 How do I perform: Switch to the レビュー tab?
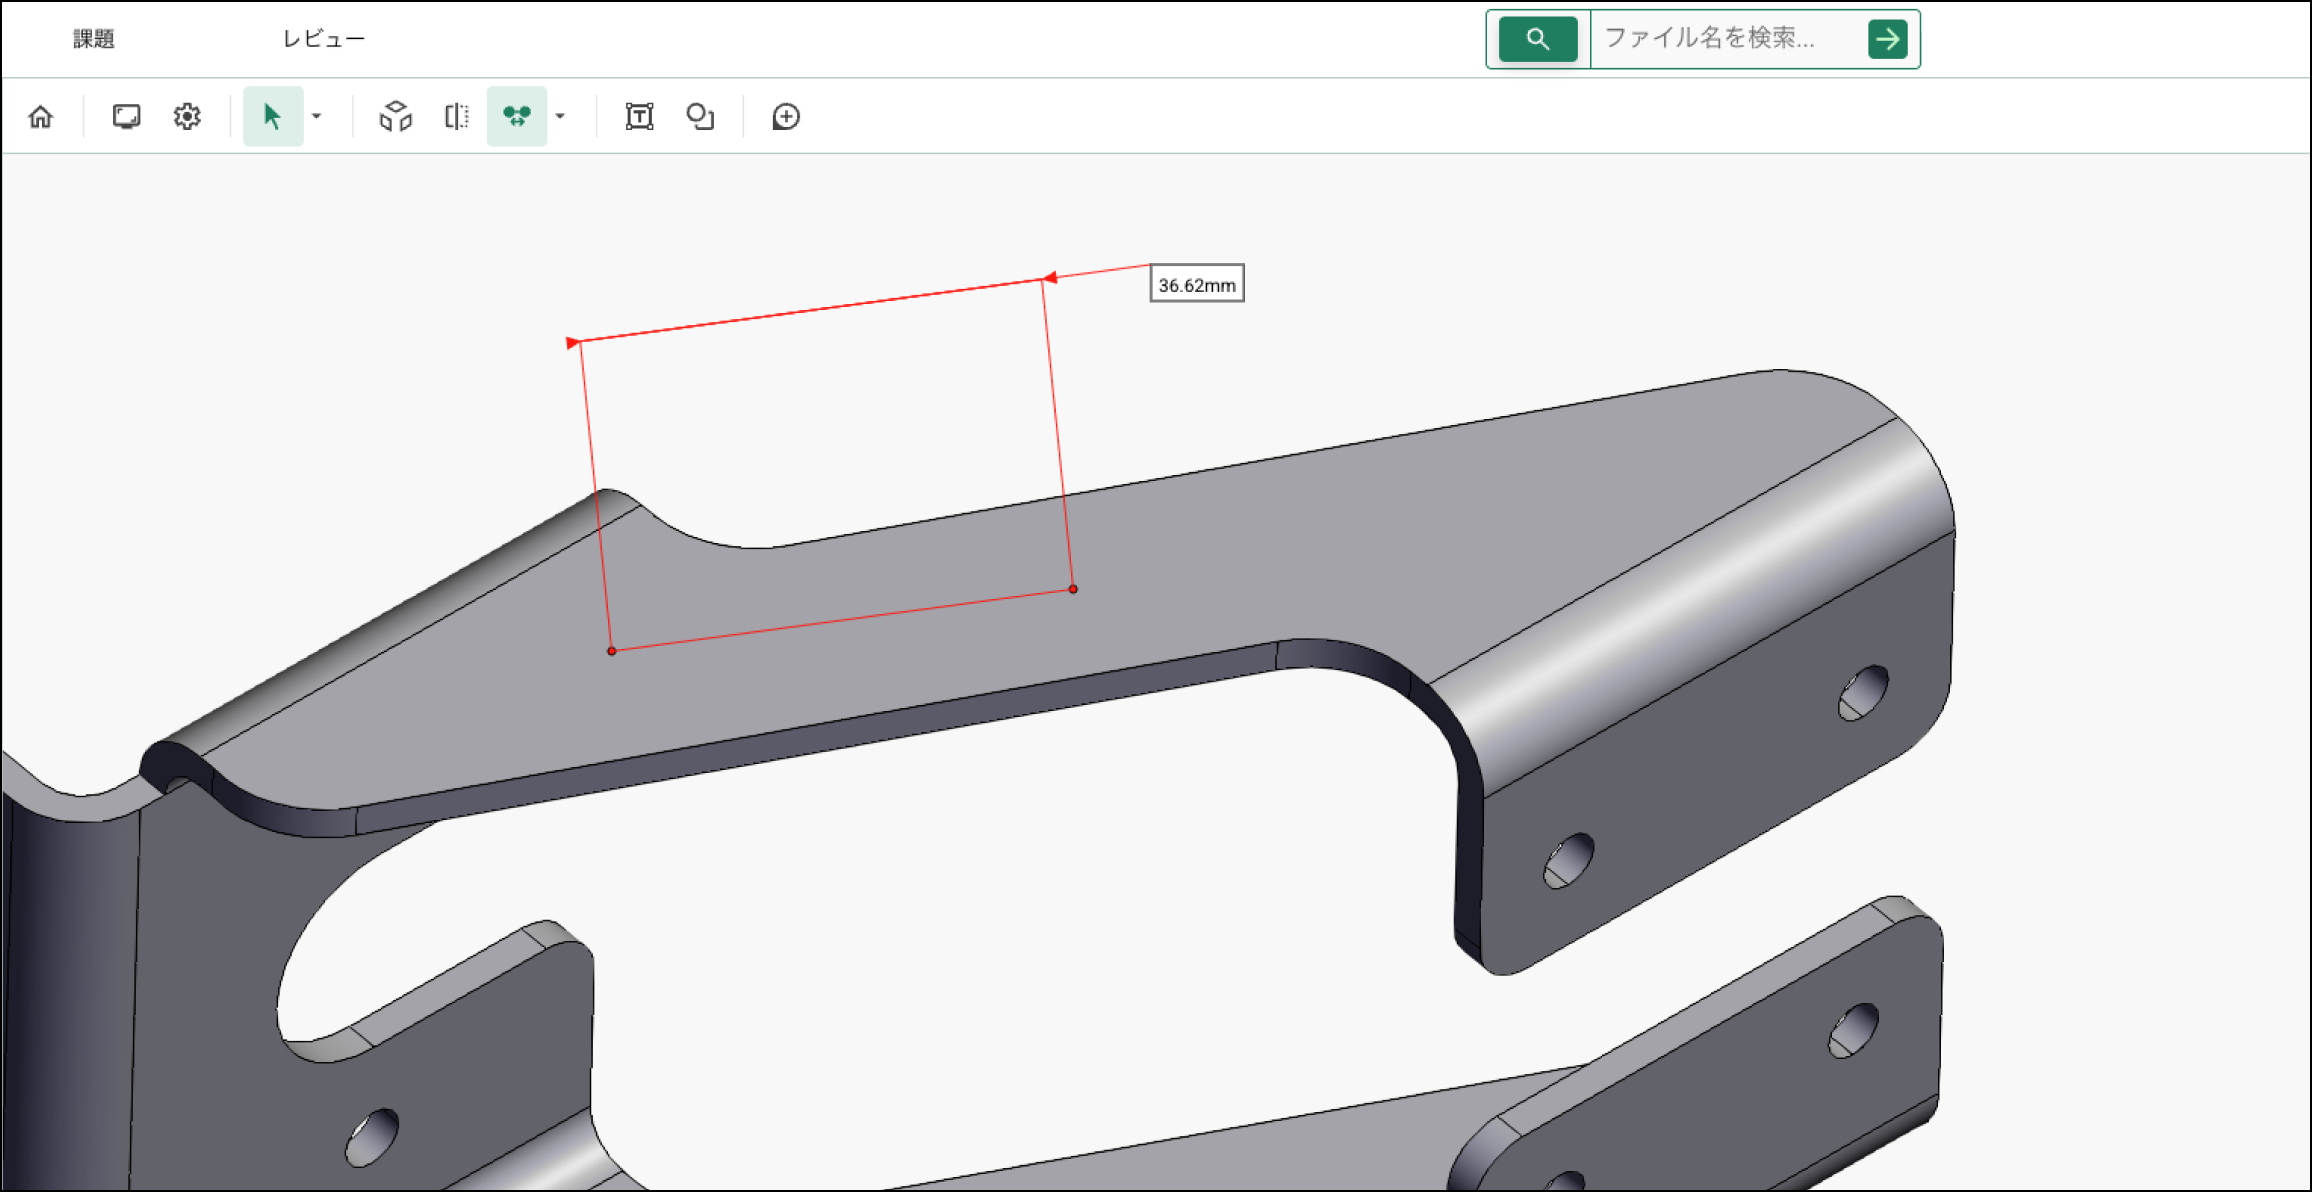click(x=323, y=39)
